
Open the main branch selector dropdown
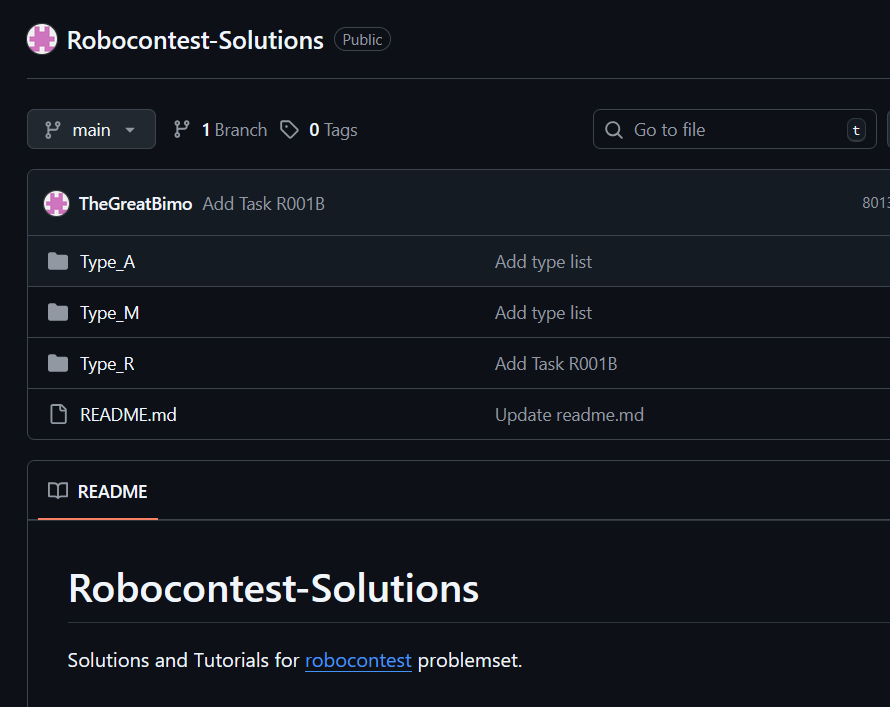coord(91,129)
